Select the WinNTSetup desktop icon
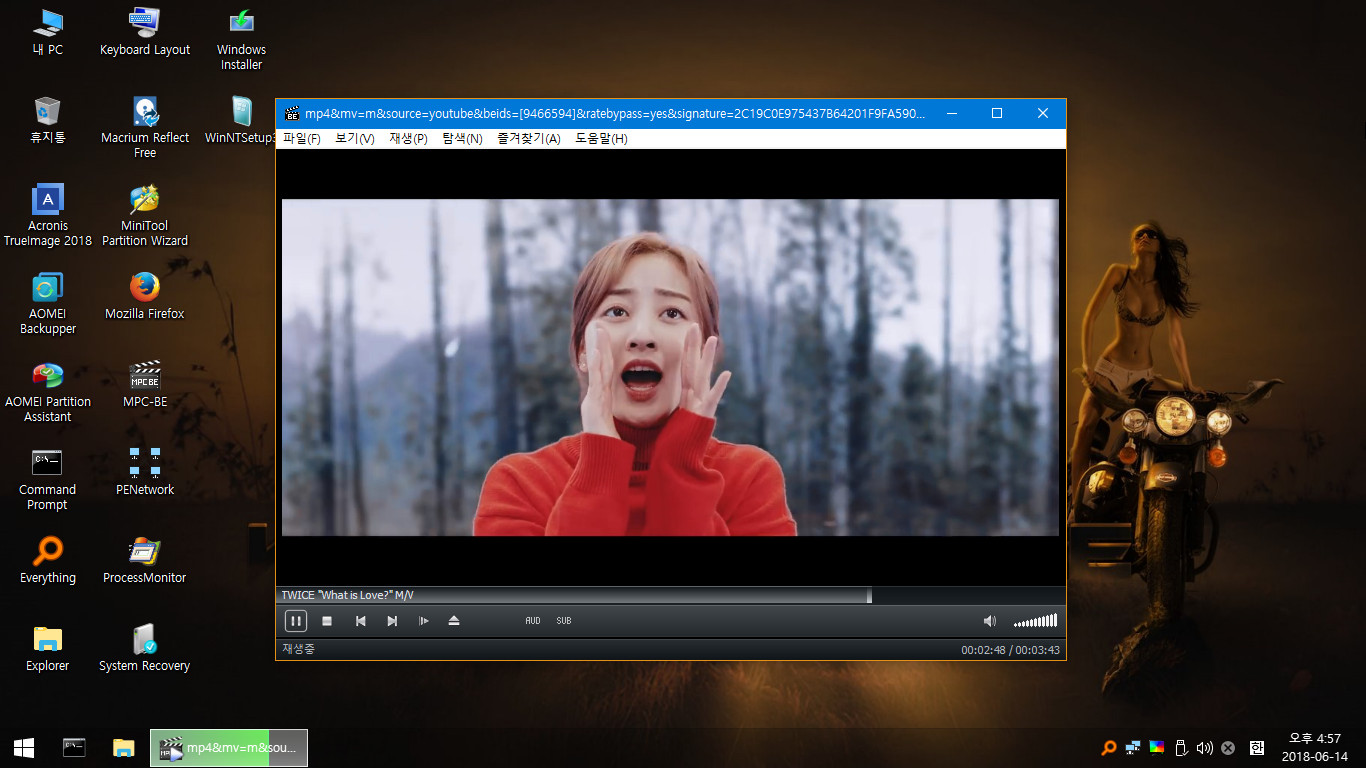 241,120
